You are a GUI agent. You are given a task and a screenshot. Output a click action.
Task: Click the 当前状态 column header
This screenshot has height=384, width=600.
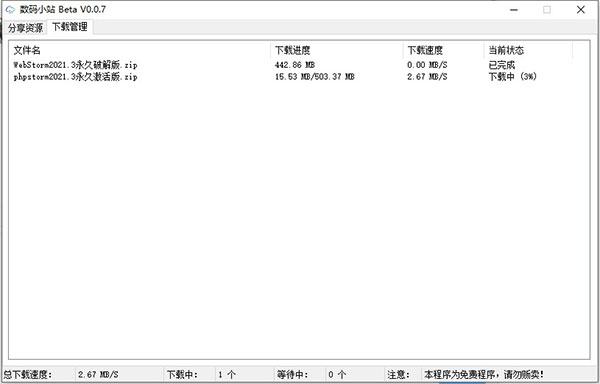pyautogui.click(x=528, y=50)
